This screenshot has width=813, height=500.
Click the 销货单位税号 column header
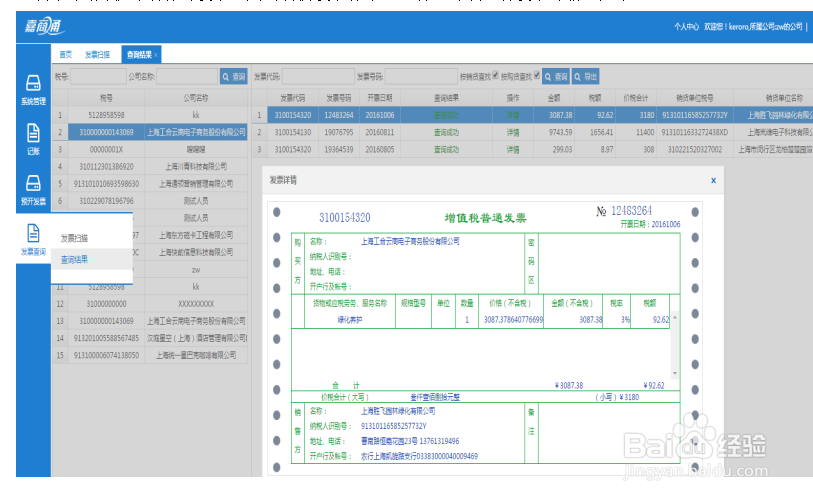coord(695,98)
